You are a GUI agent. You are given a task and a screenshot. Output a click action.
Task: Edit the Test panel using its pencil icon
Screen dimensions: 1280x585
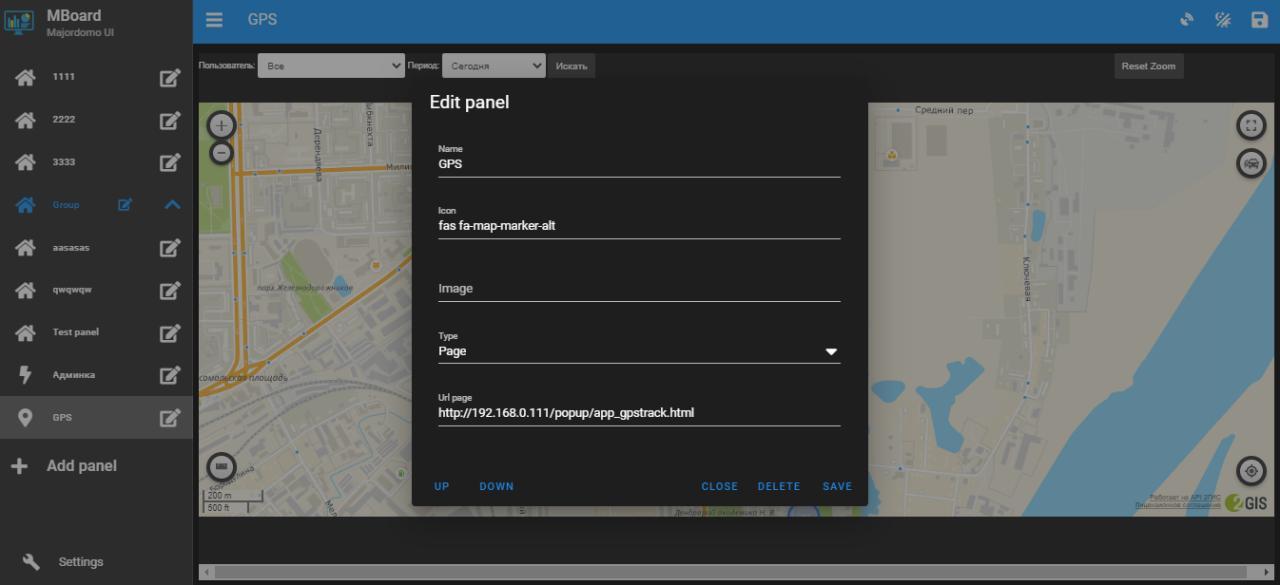pos(170,333)
